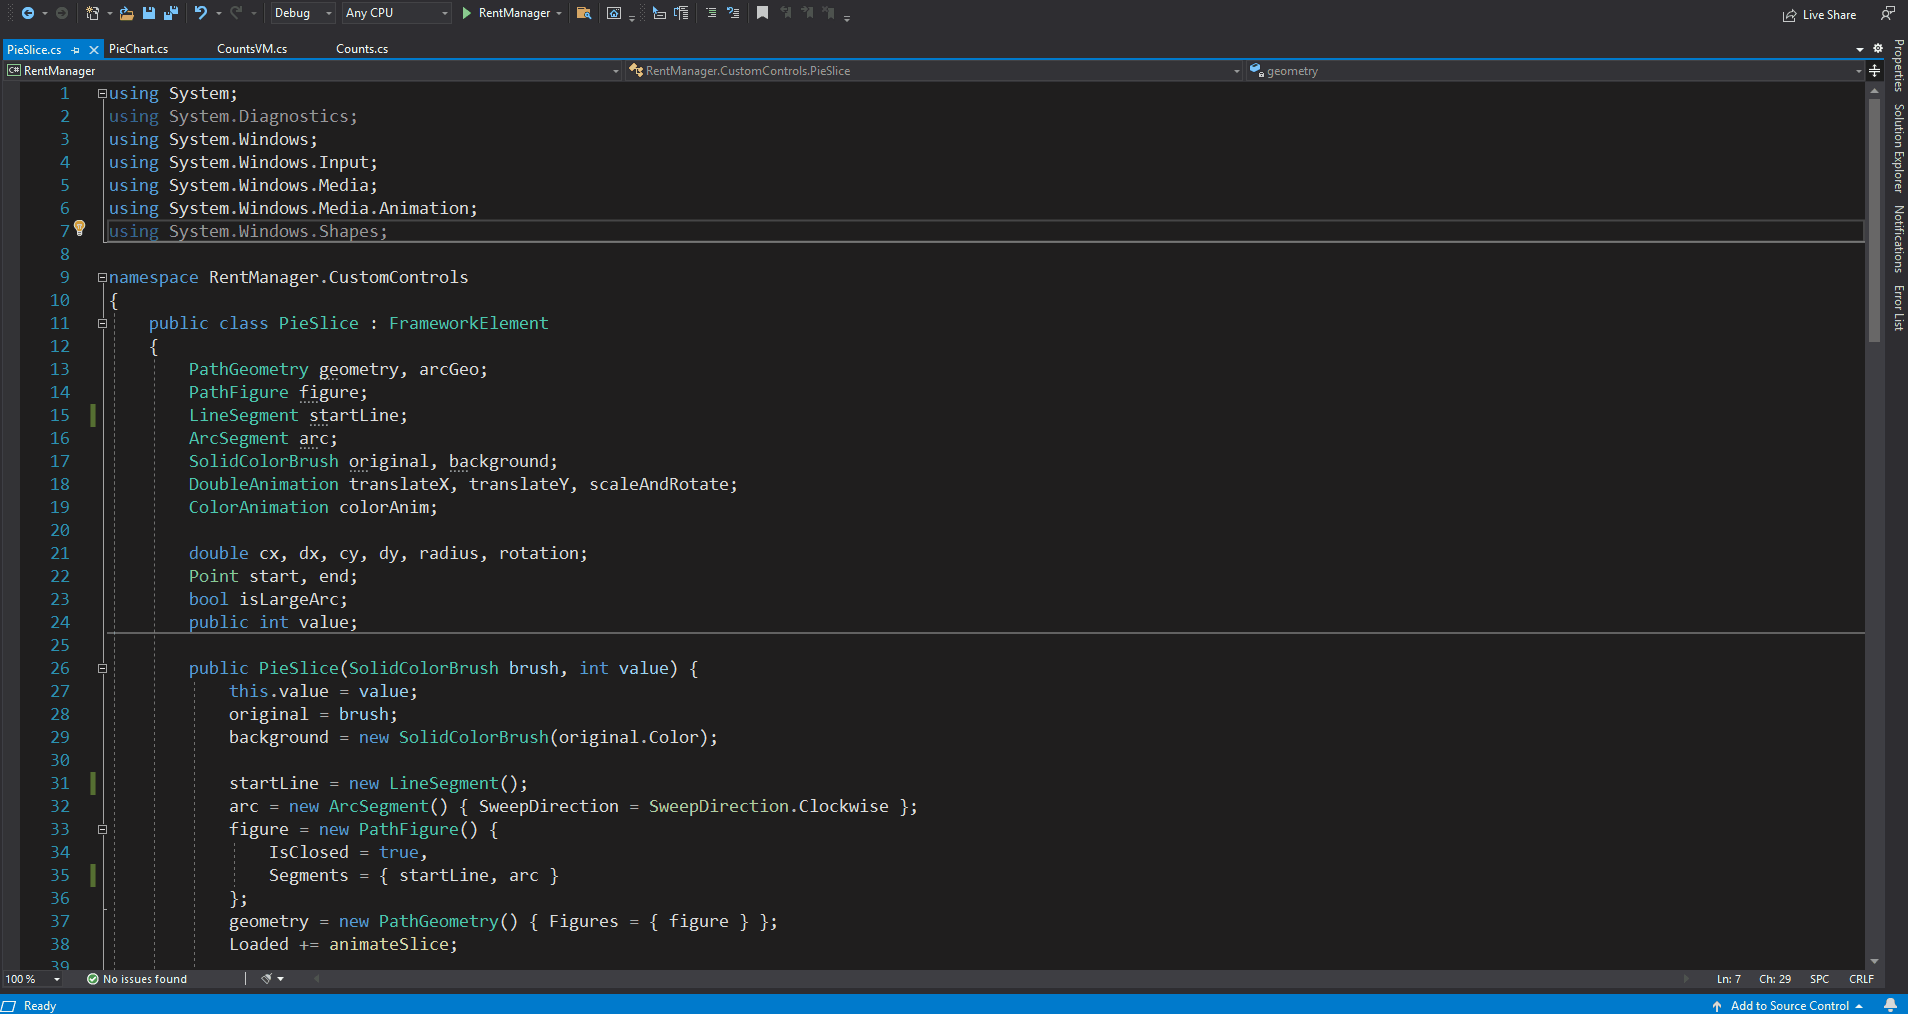Screen dimensions: 1908x1014
Task: Place cursor on FrameworkElement in line 11
Action: click(468, 323)
